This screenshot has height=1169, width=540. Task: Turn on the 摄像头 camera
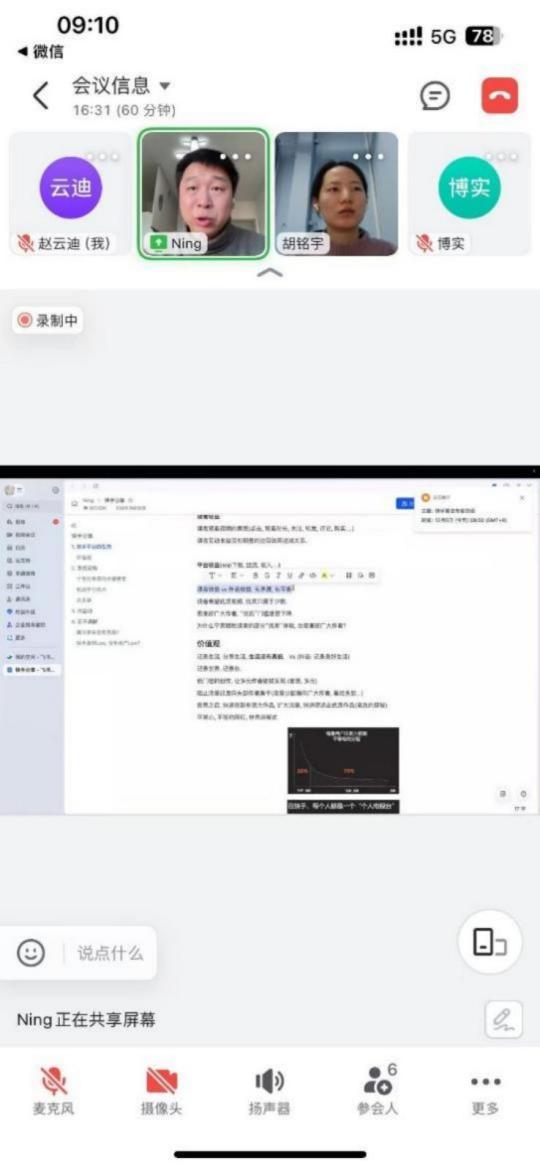point(161,1091)
